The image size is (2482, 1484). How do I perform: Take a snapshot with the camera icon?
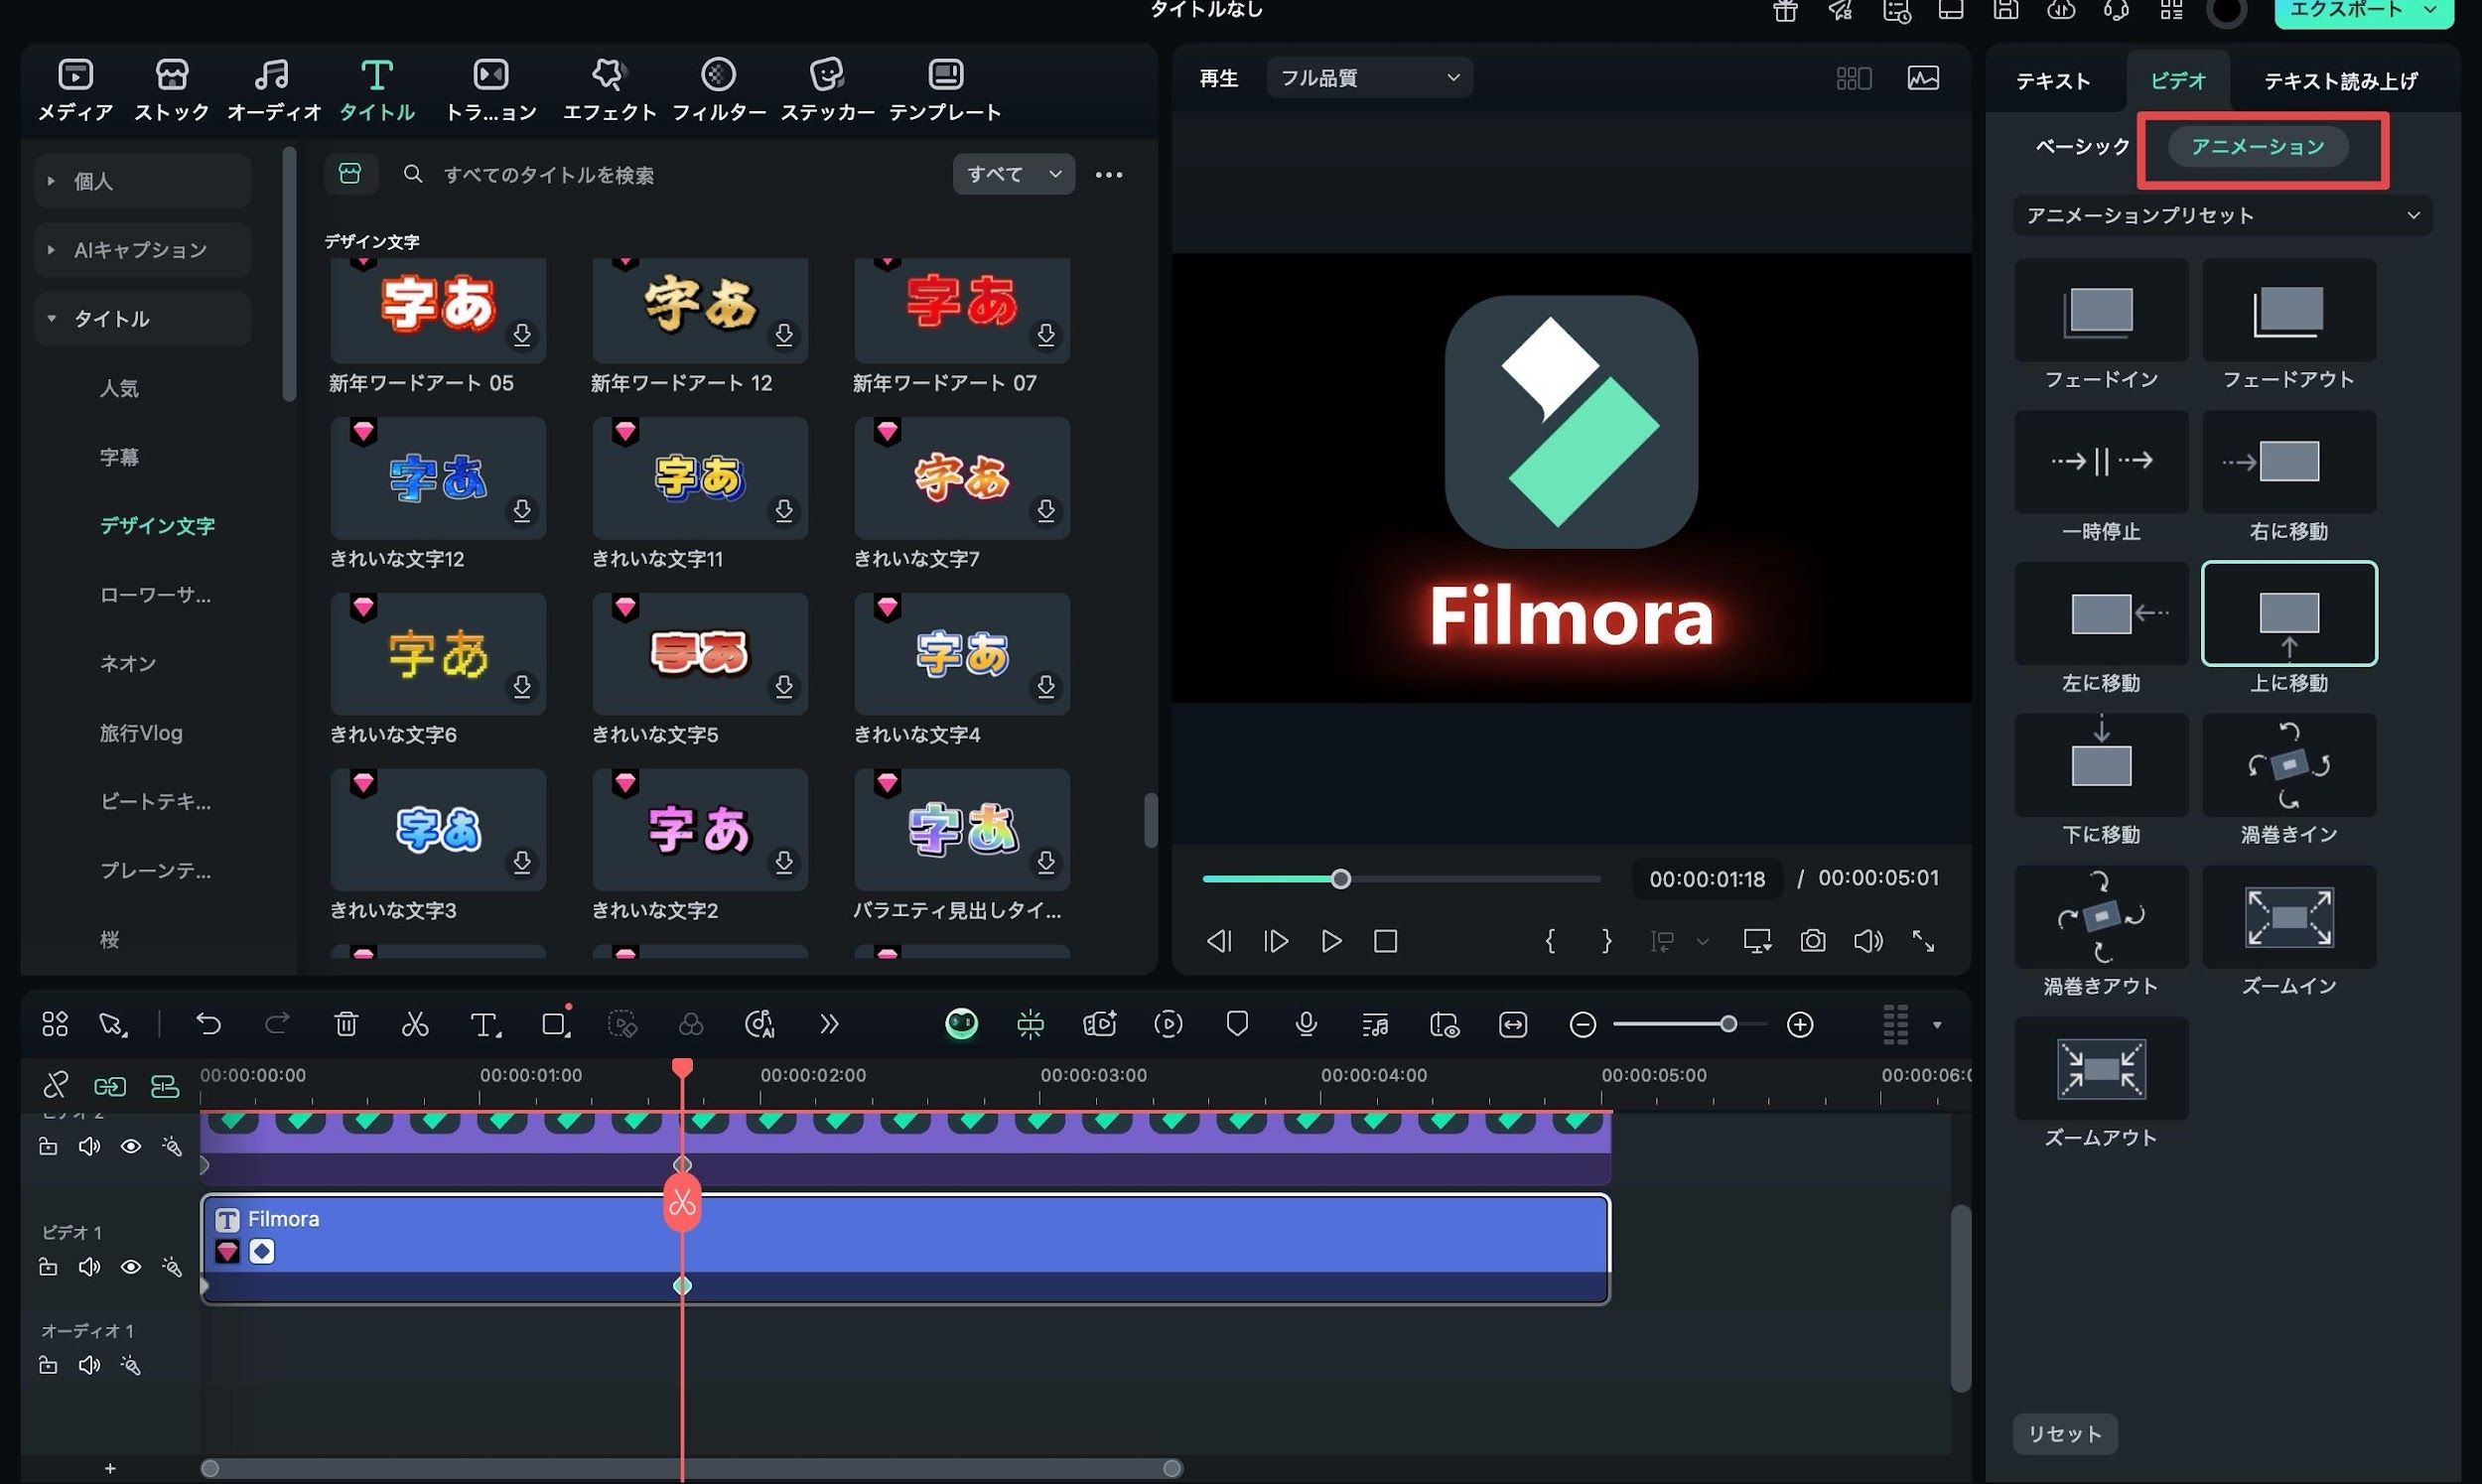(x=1812, y=941)
